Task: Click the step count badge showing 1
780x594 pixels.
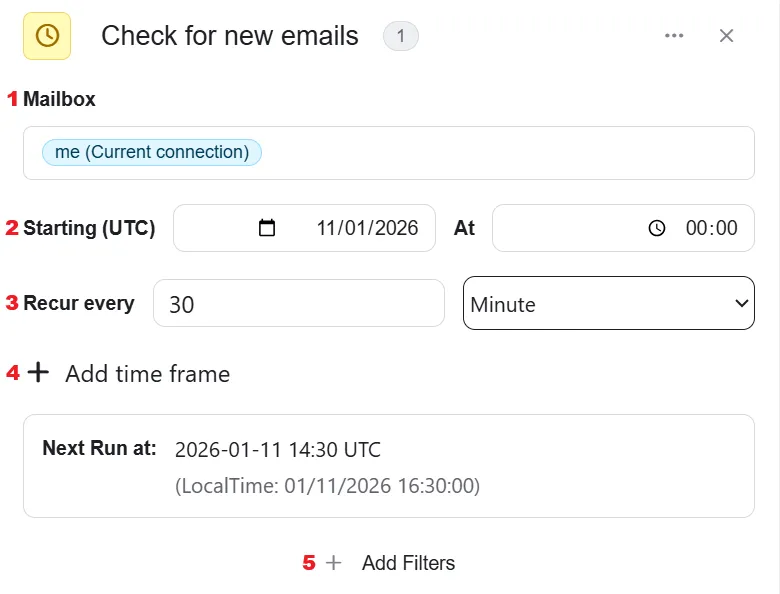Action: pos(400,36)
